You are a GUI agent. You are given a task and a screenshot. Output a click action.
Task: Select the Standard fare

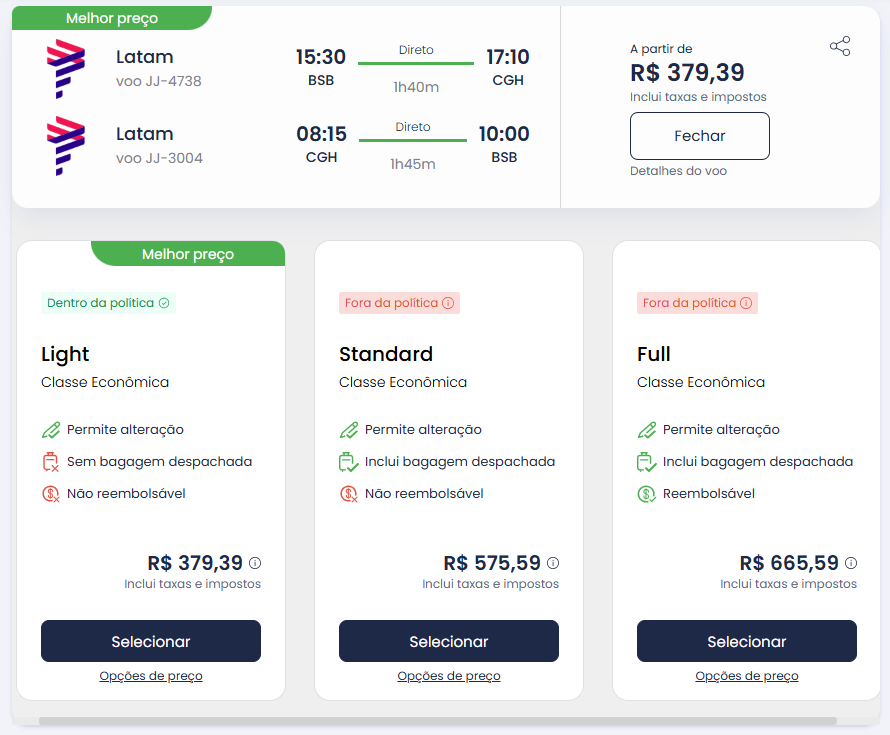tap(449, 641)
